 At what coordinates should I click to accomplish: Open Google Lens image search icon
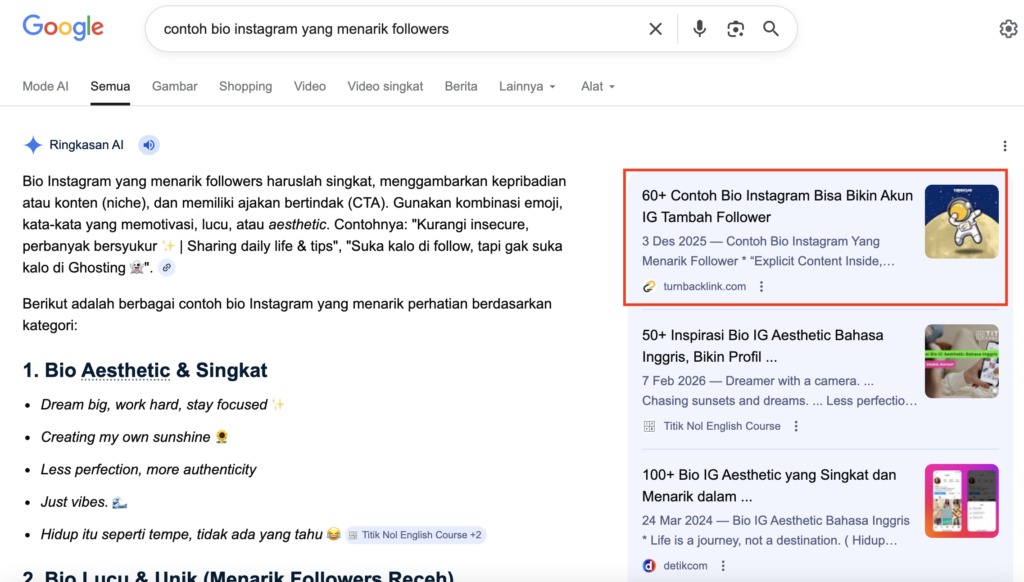click(735, 29)
